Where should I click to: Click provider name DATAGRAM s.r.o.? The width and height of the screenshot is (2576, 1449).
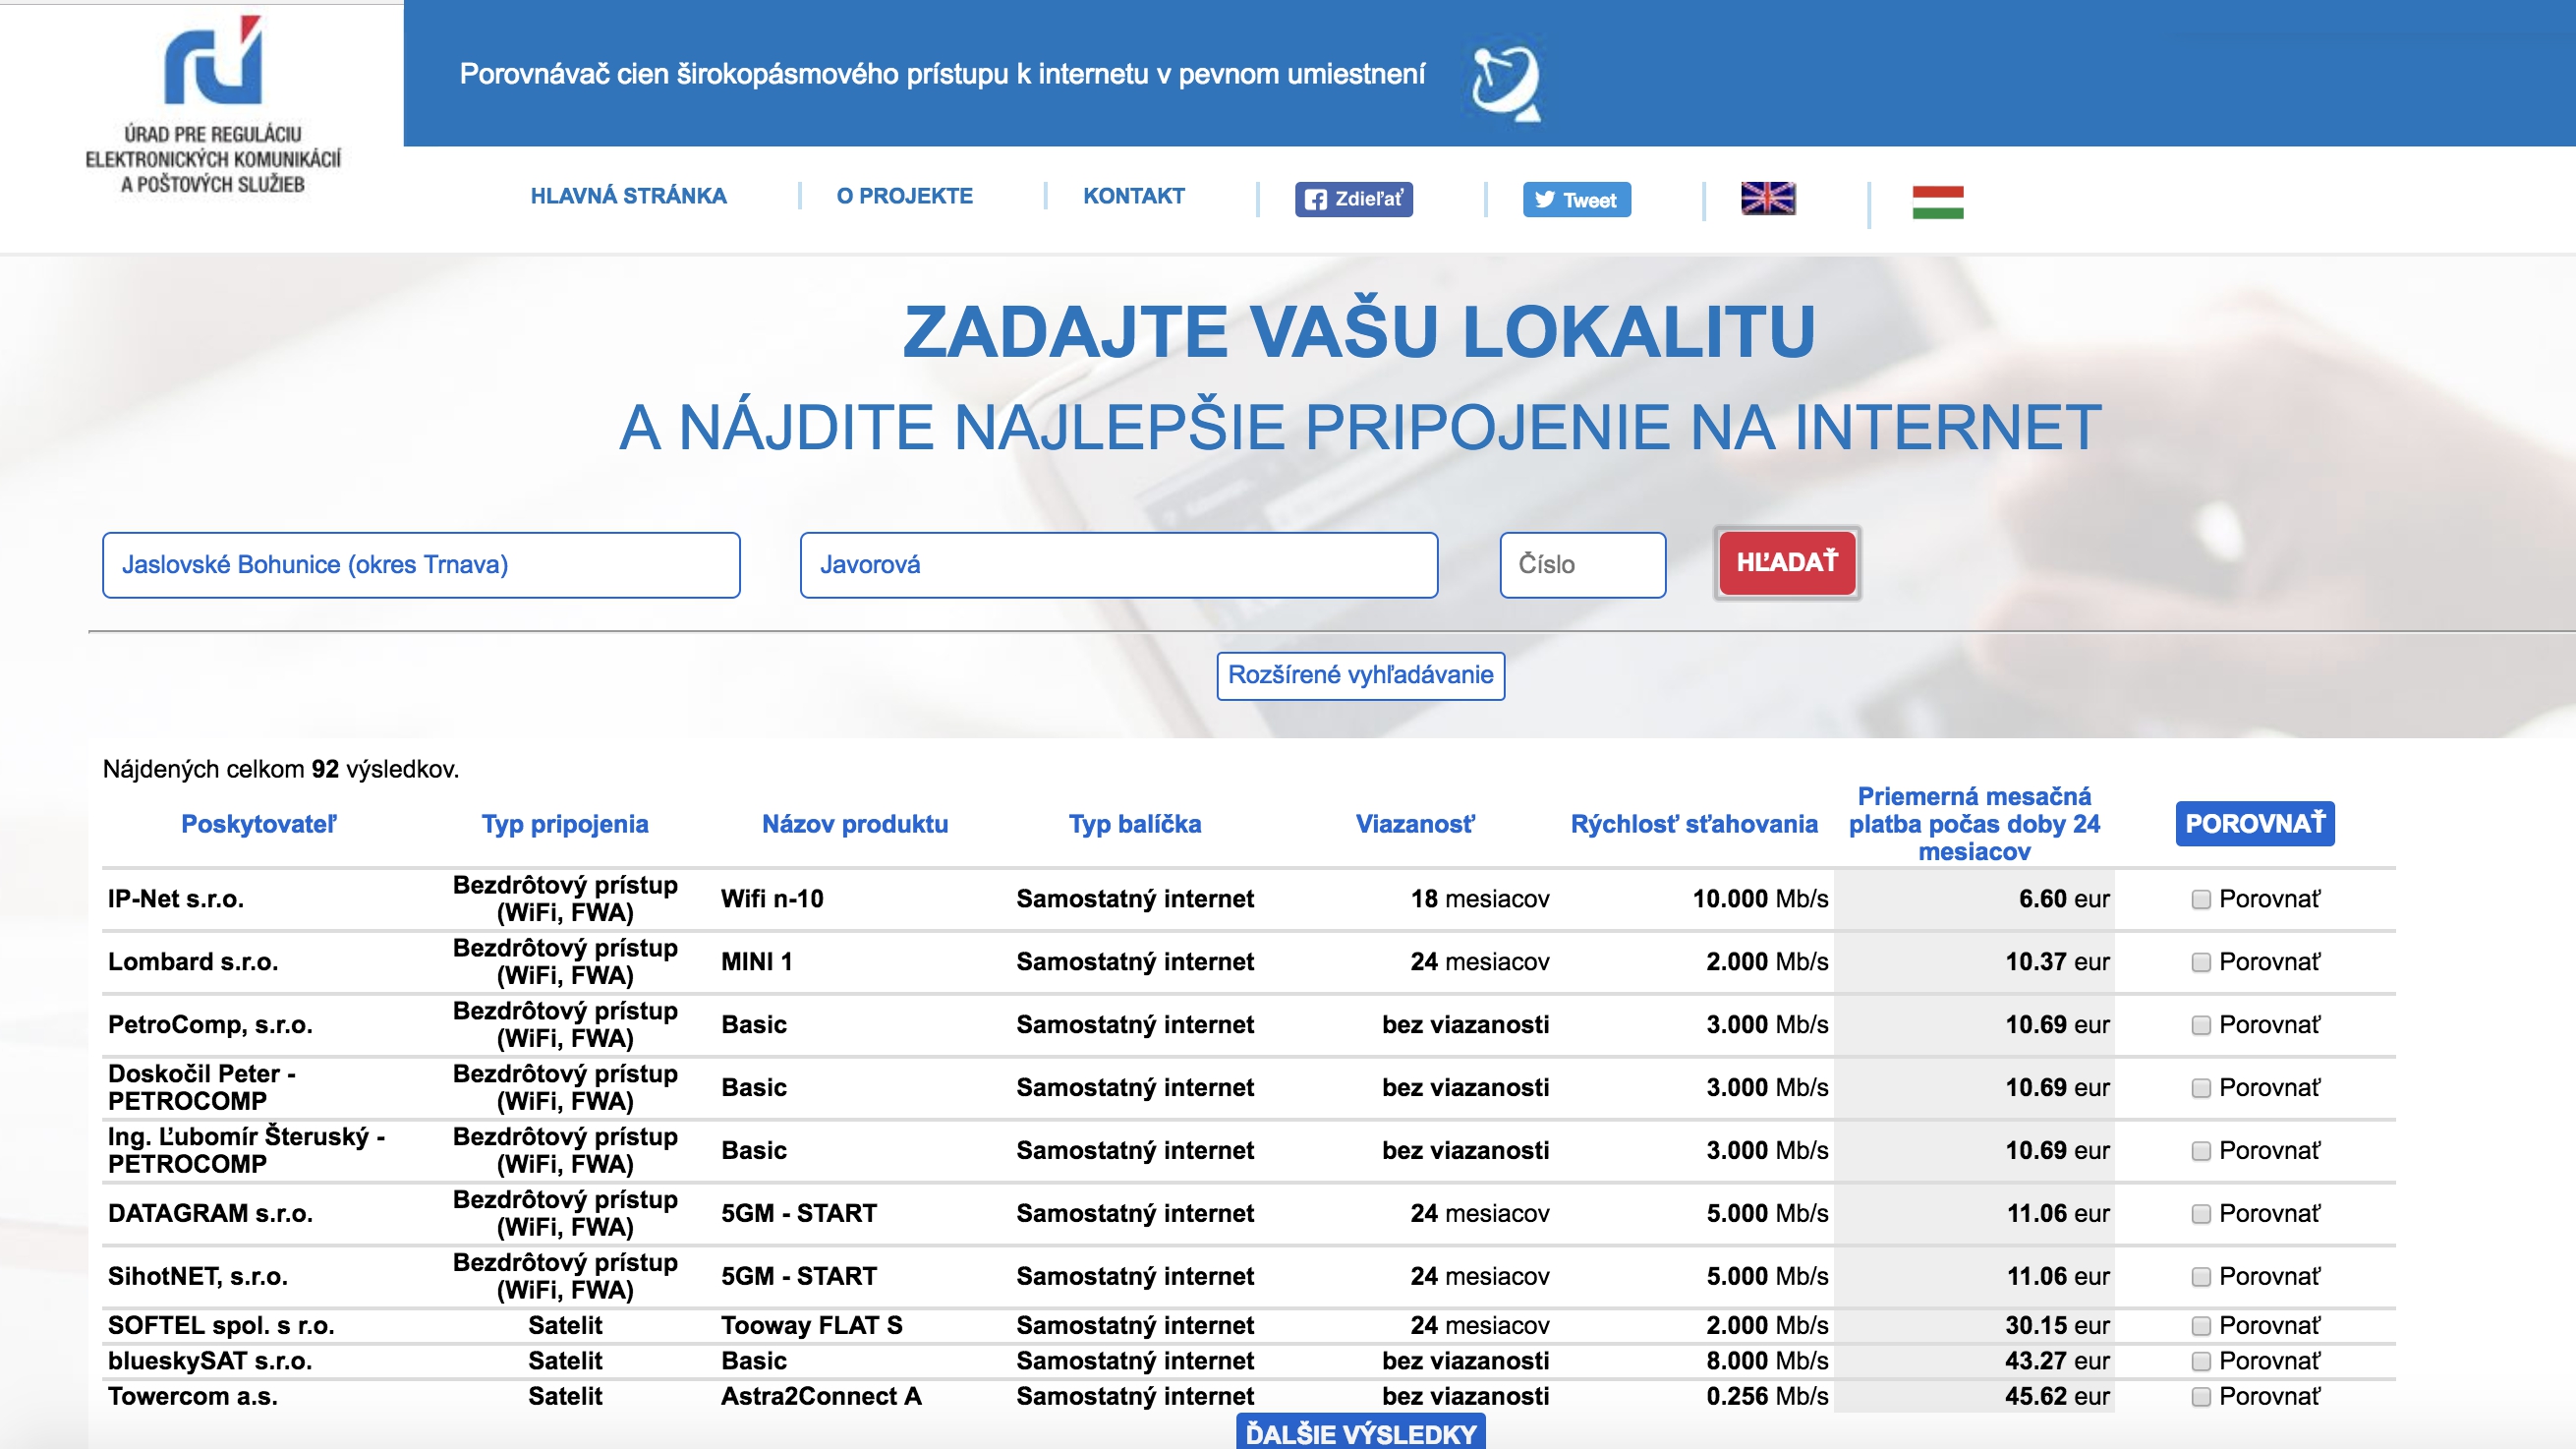[210, 1213]
